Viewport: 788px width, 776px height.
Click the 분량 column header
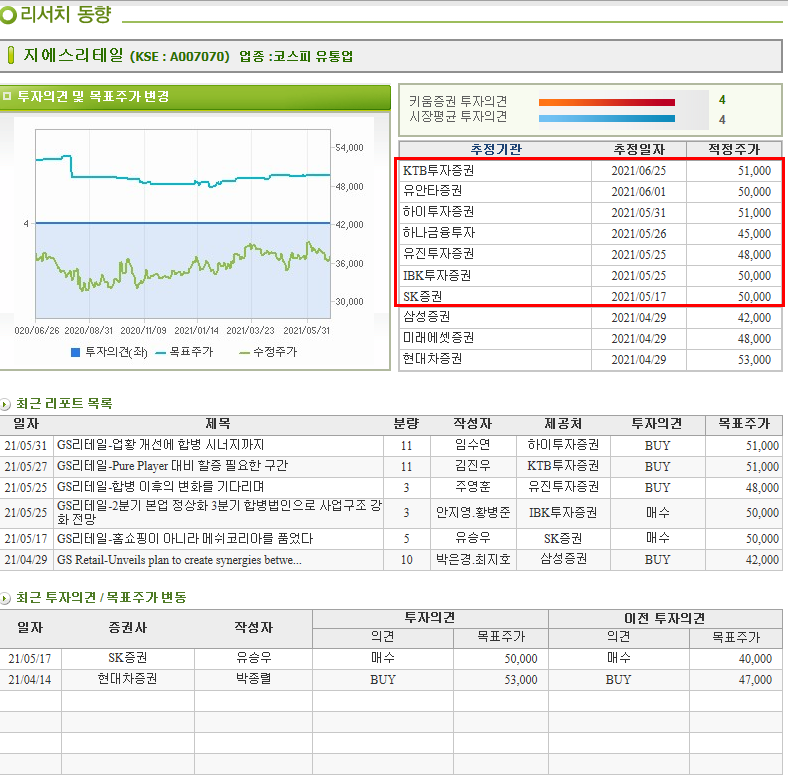406,424
